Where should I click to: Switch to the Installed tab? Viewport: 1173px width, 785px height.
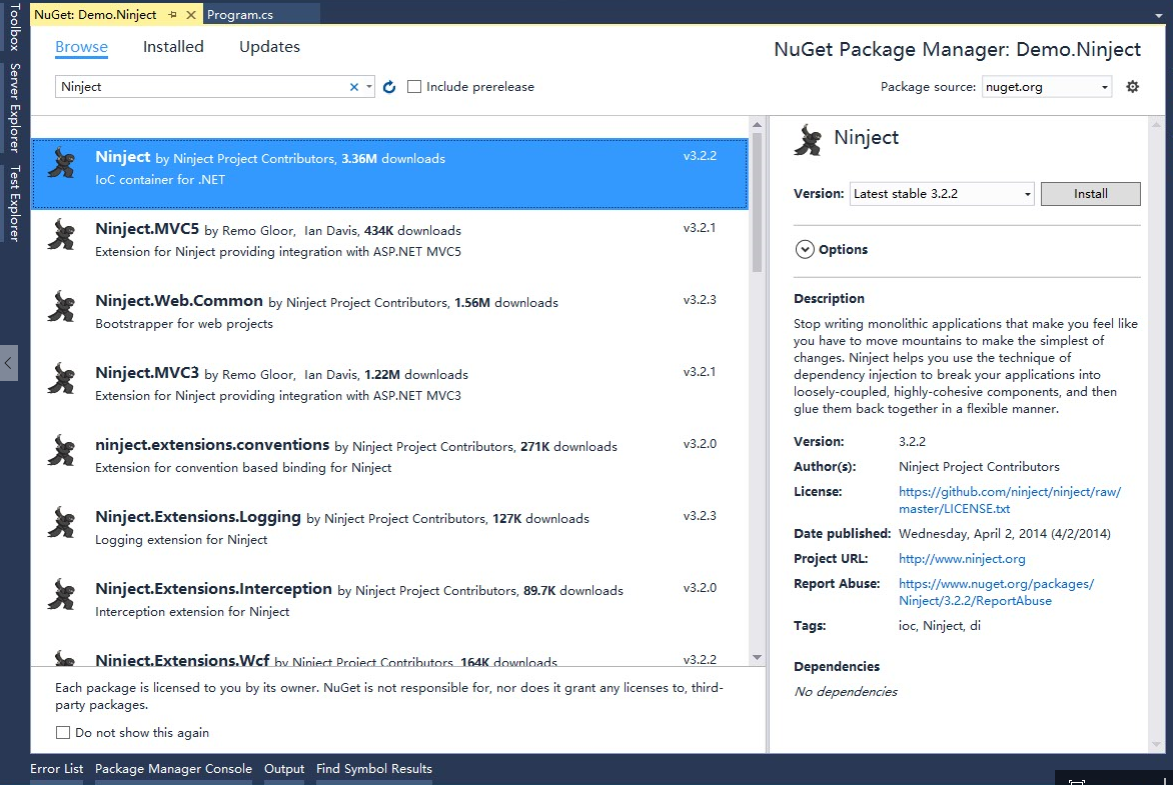[x=173, y=46]
